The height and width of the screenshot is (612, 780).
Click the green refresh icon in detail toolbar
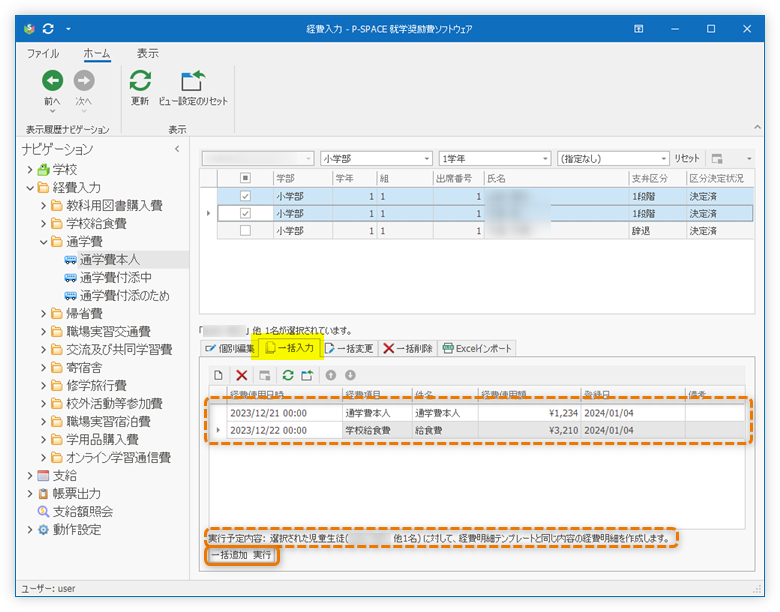pyautogui.click(x=288, y=375)
